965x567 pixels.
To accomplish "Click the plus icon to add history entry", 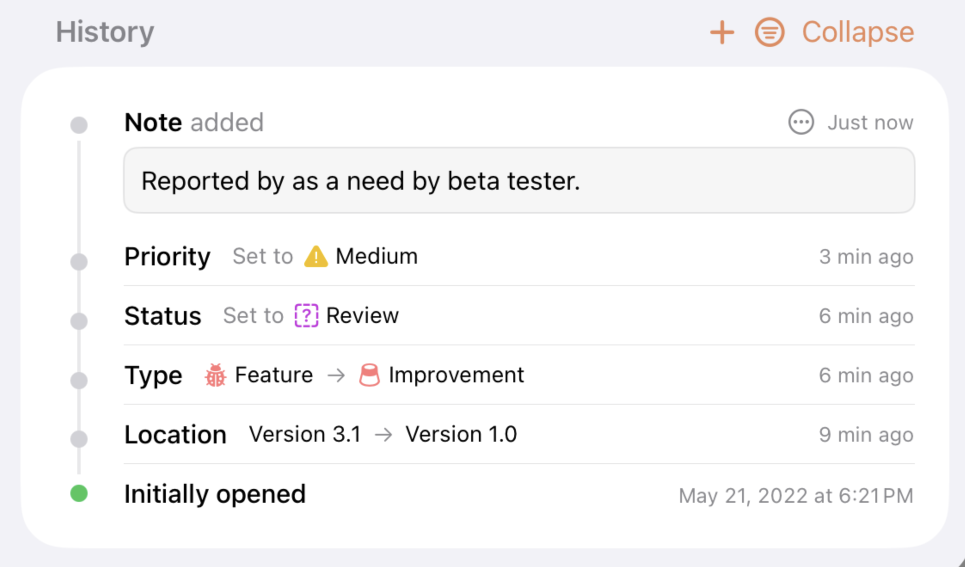I will pyautogui.click(x=722, y=33).
